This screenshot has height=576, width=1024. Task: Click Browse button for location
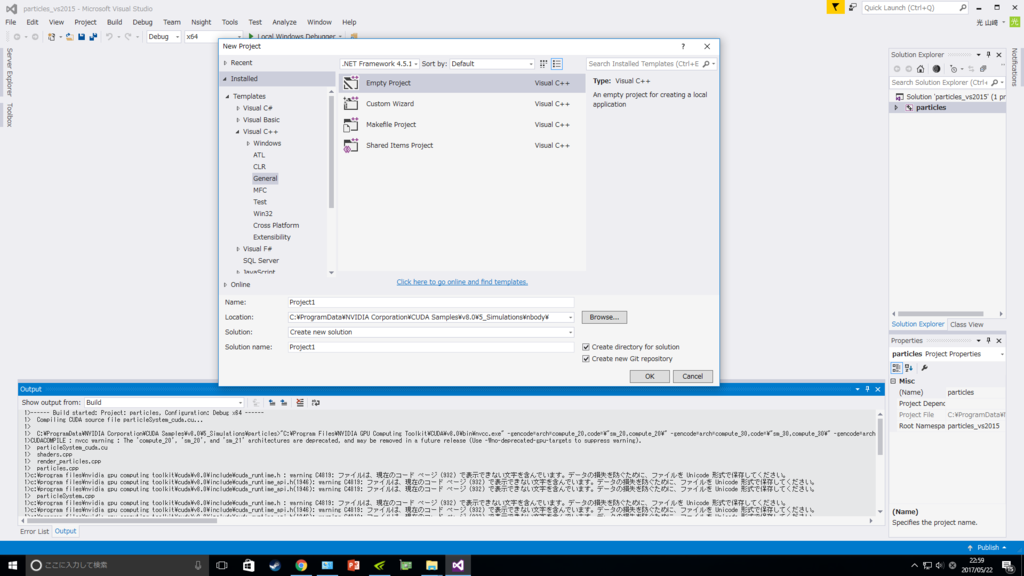[604, 317]
